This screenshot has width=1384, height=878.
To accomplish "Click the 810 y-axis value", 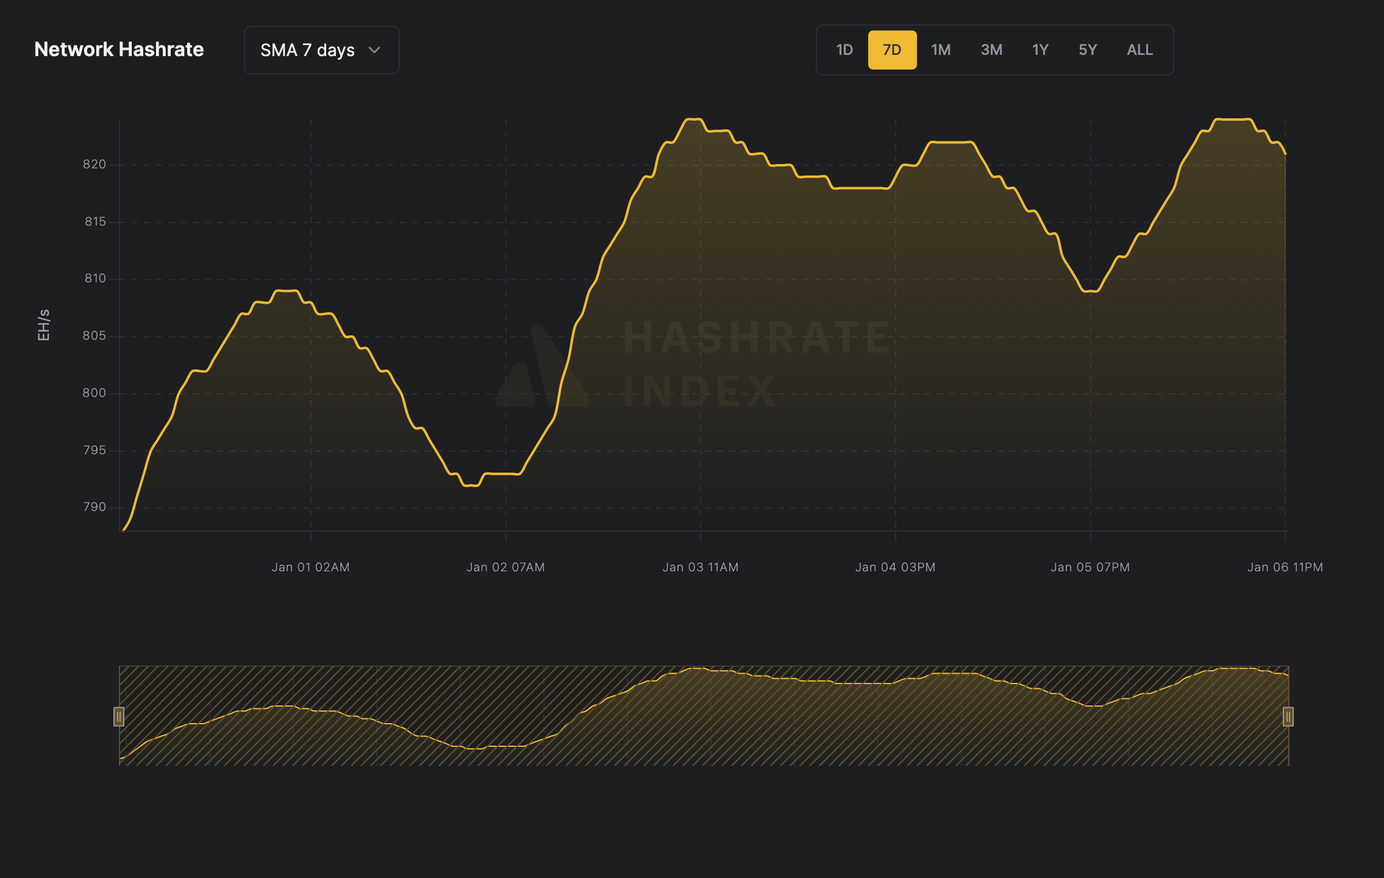I will (94, 279).
